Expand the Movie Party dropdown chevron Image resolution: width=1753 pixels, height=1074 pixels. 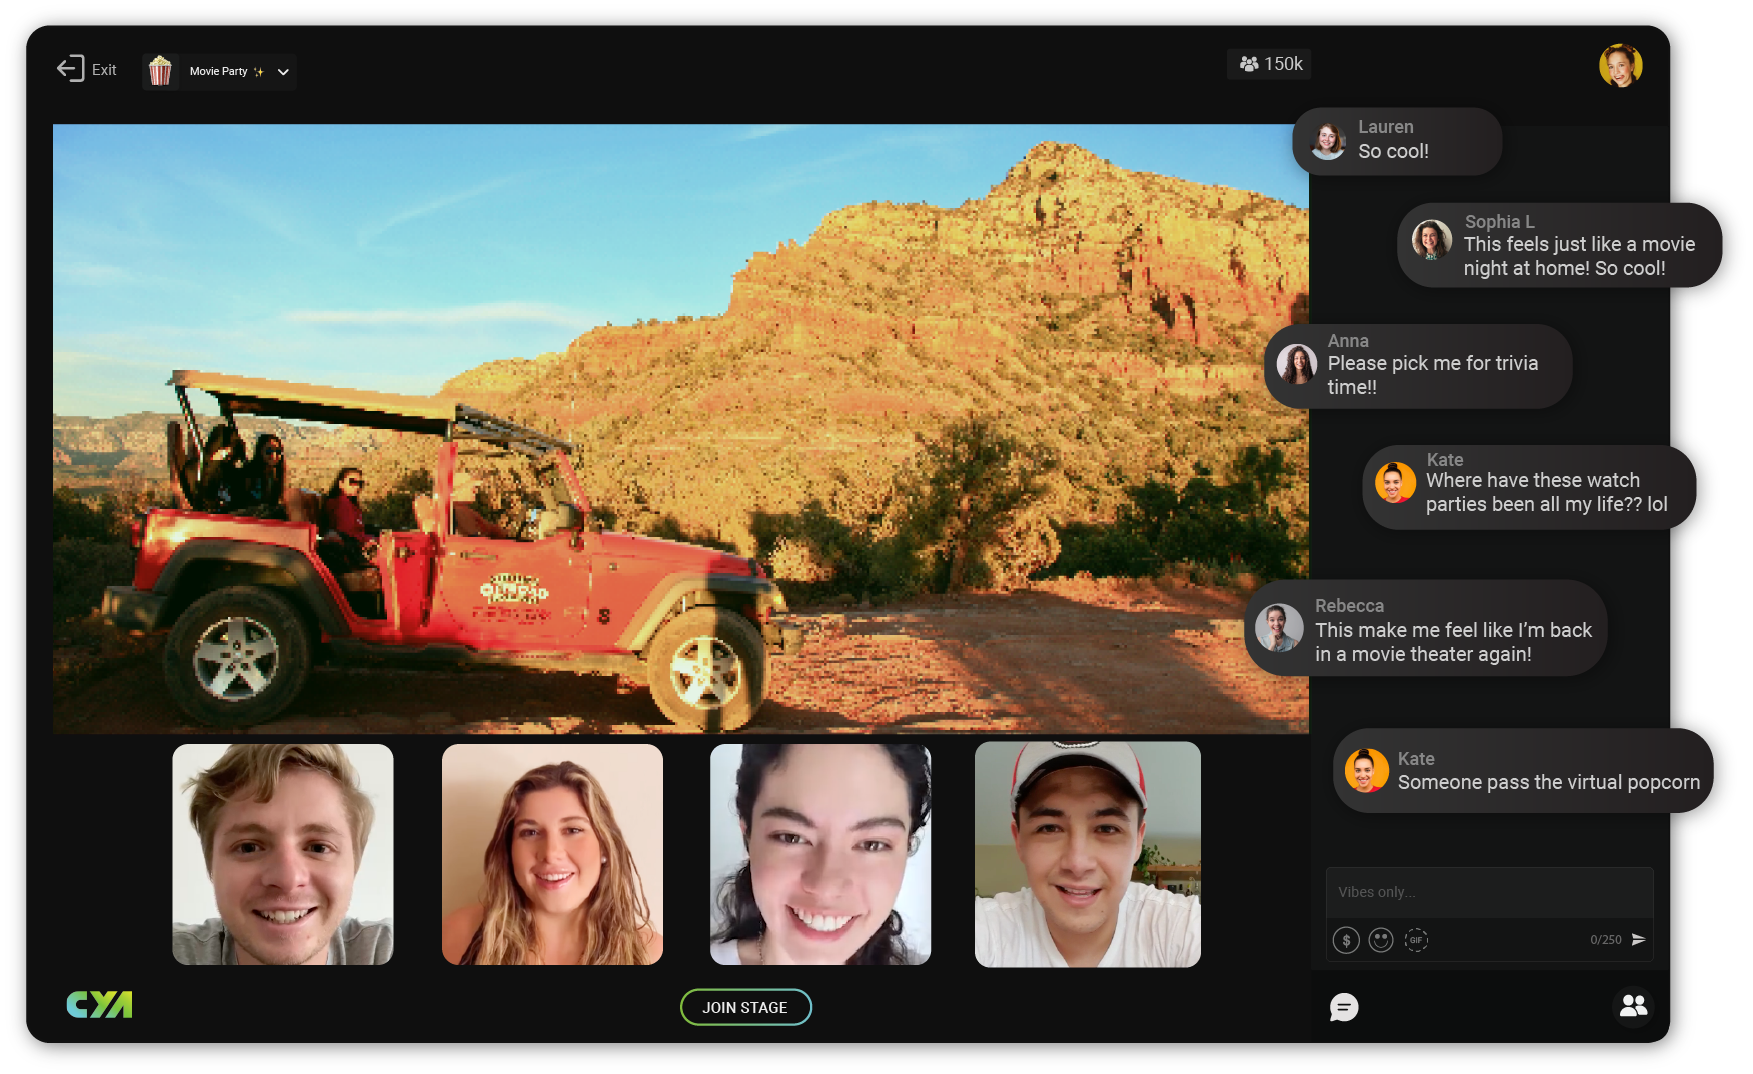(283, 72)
